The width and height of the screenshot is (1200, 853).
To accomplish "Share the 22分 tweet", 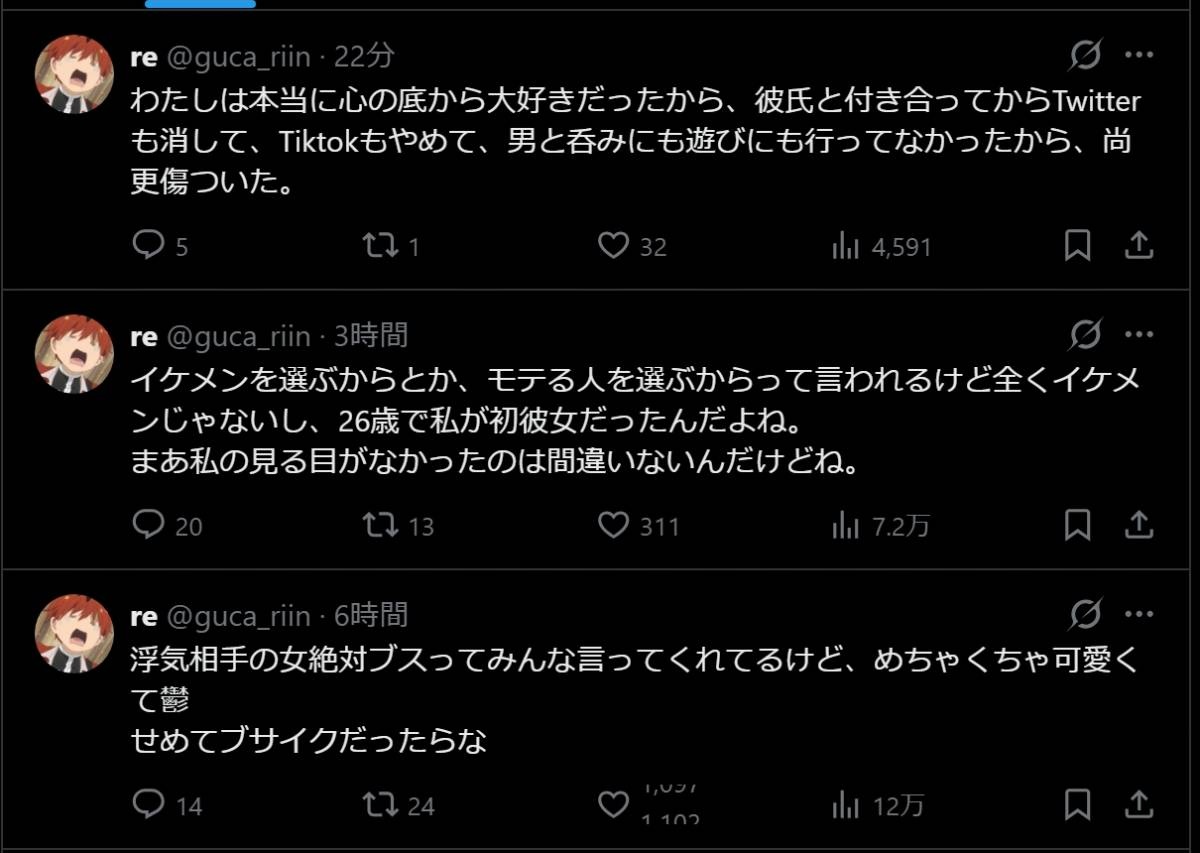I will point(1140,245).
